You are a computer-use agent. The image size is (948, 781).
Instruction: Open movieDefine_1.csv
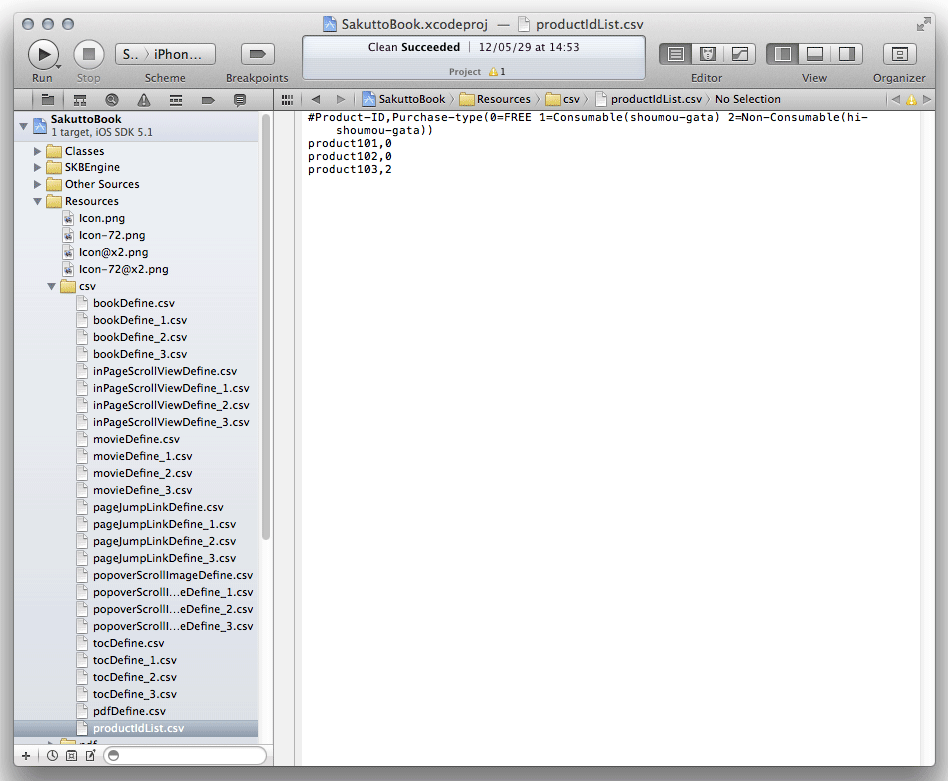pyautogui.click(x=142, y=456)
